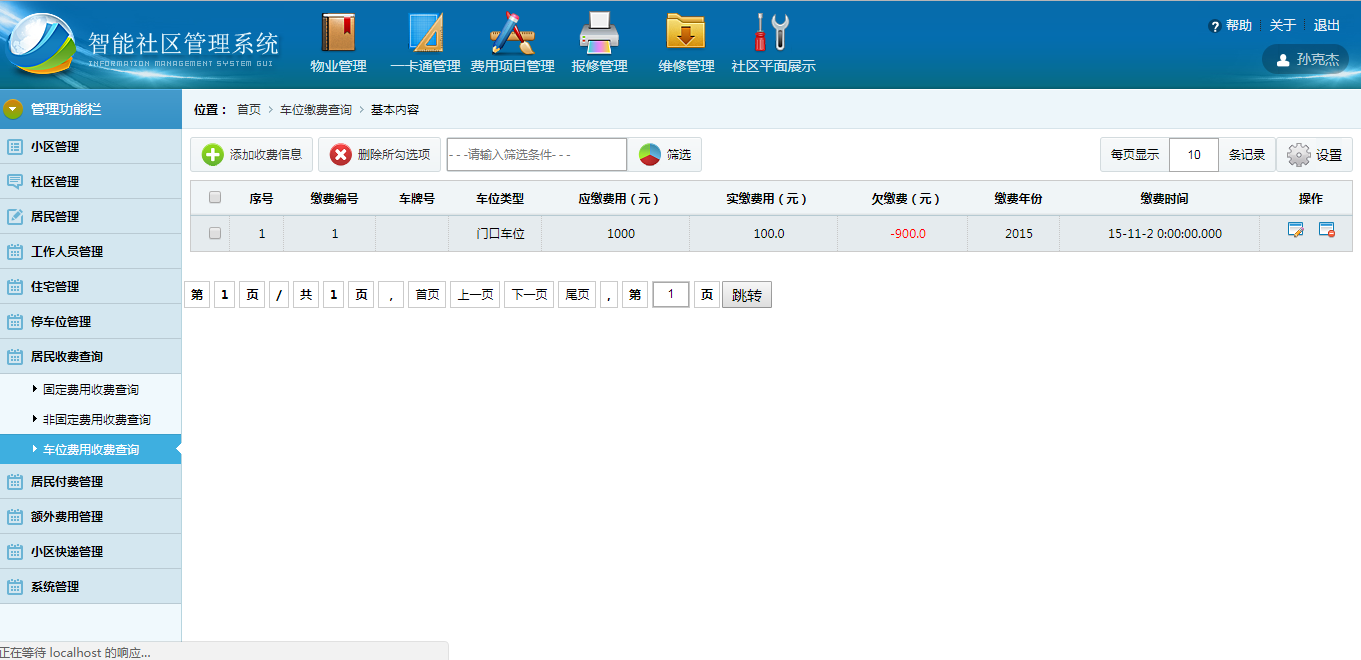The image size is (1361, 660).
Task: Click the 欠缴费（元）column header
Action: 905,198
